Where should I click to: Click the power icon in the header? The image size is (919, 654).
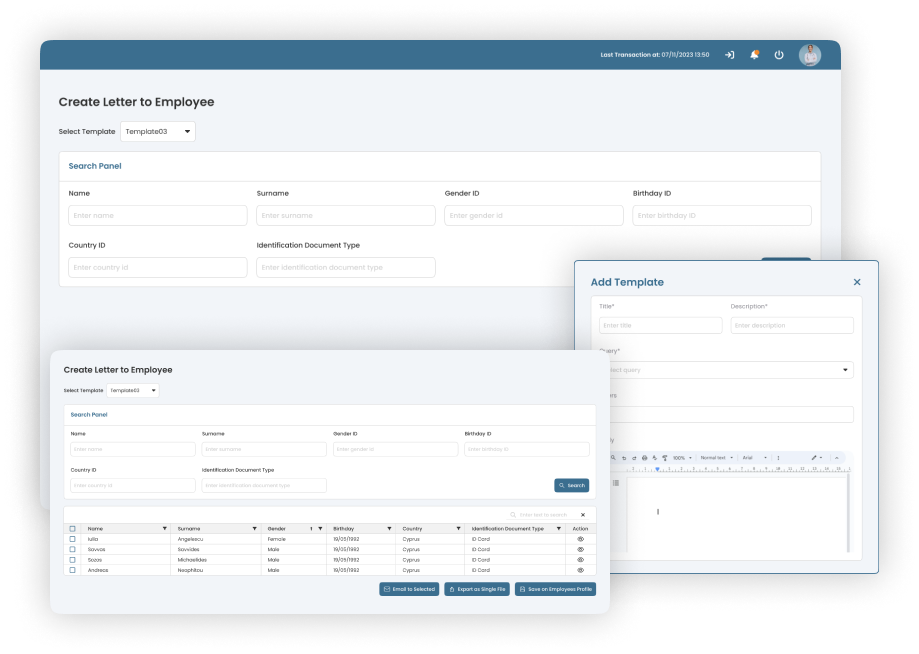(779, 55)
